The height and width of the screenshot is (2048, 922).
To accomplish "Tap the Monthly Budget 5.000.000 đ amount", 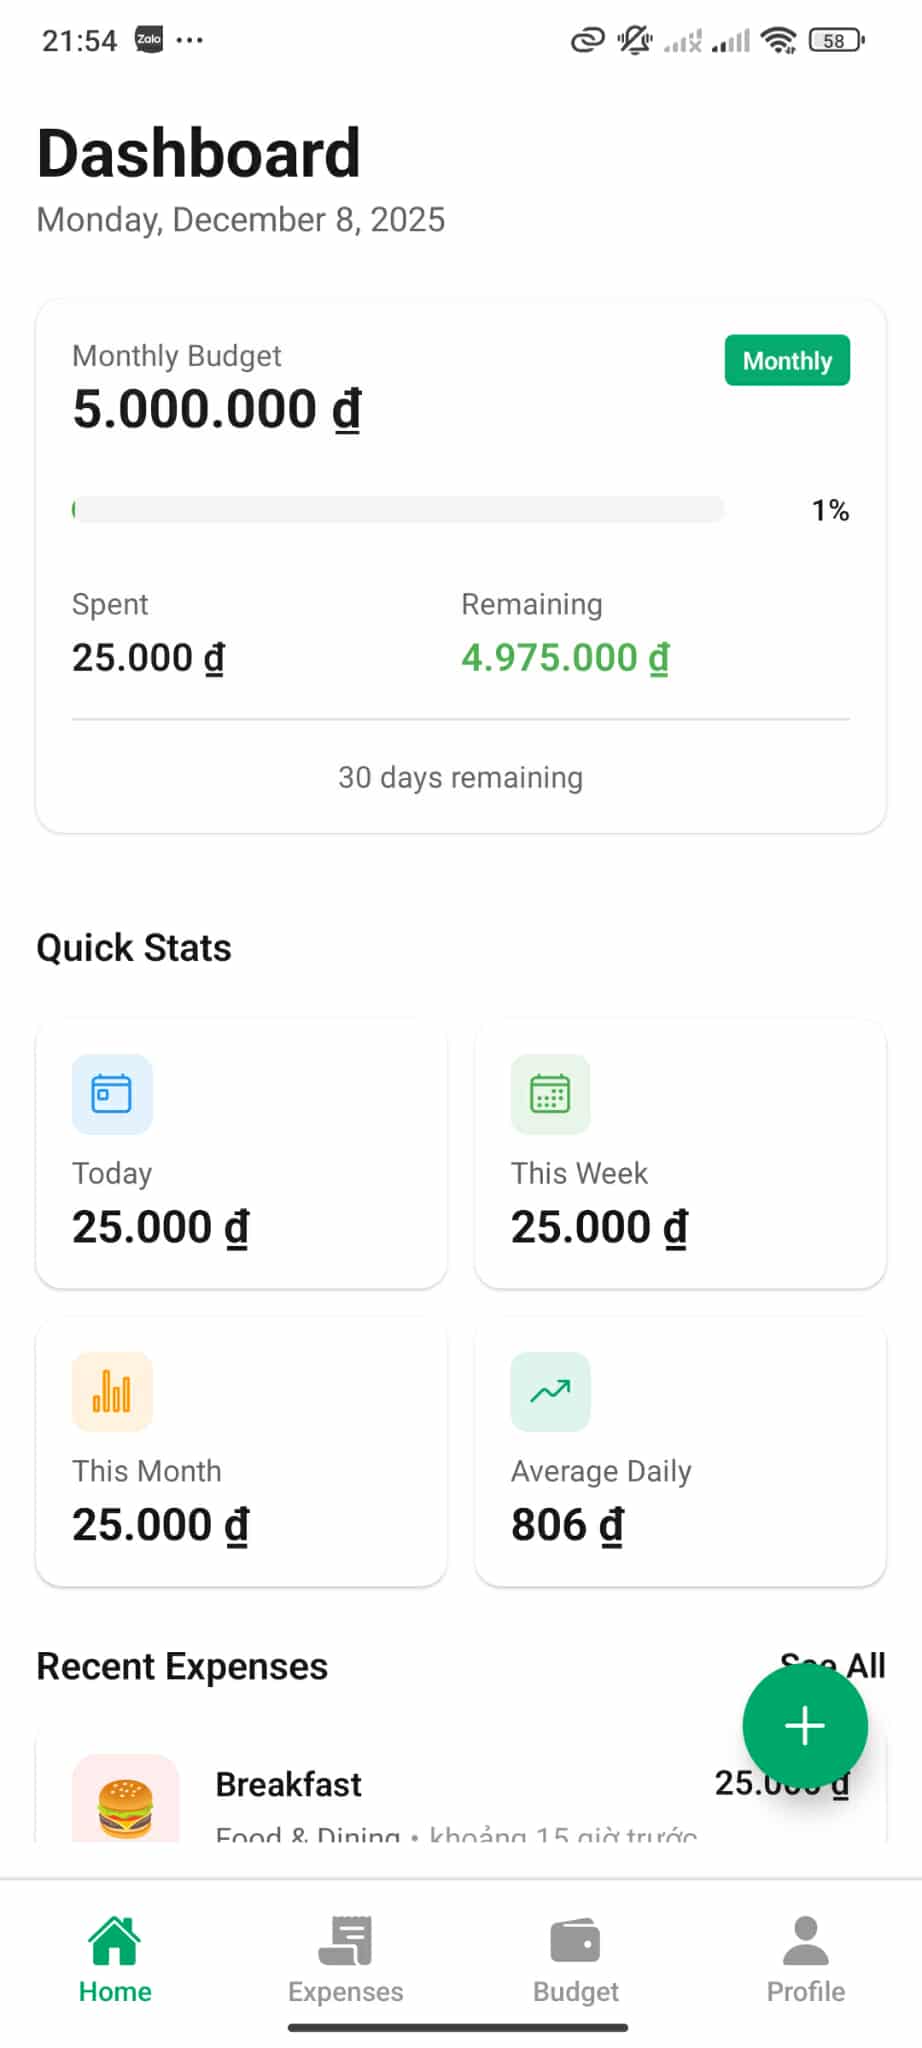I will [x=217, y=410].
